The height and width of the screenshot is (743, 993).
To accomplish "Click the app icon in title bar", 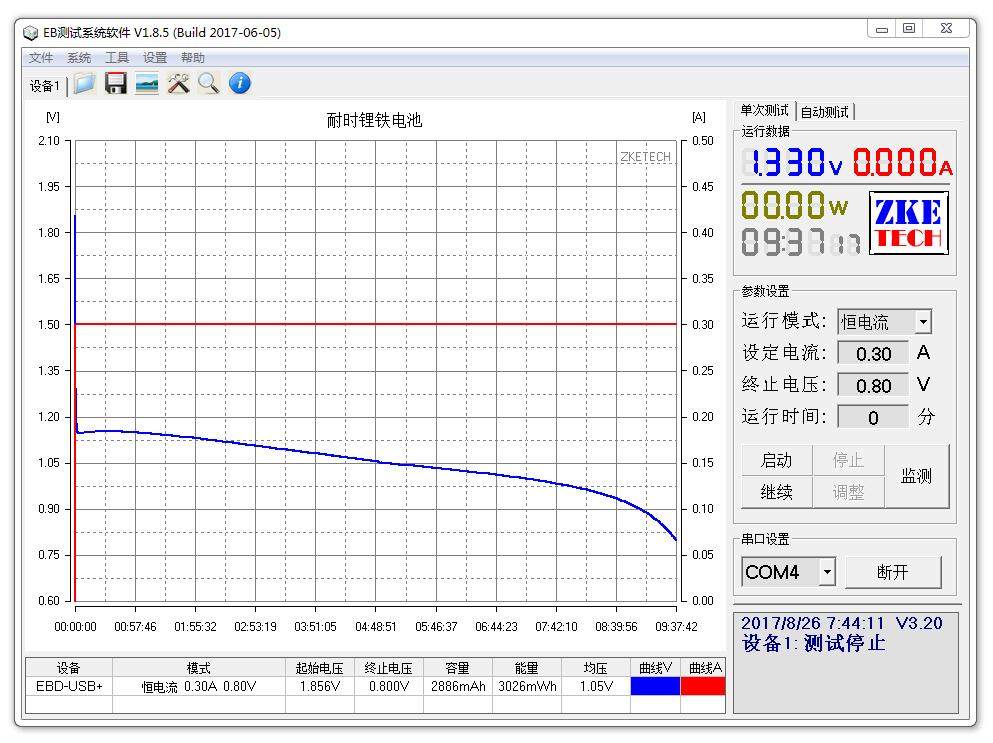I will click(31, 33).
